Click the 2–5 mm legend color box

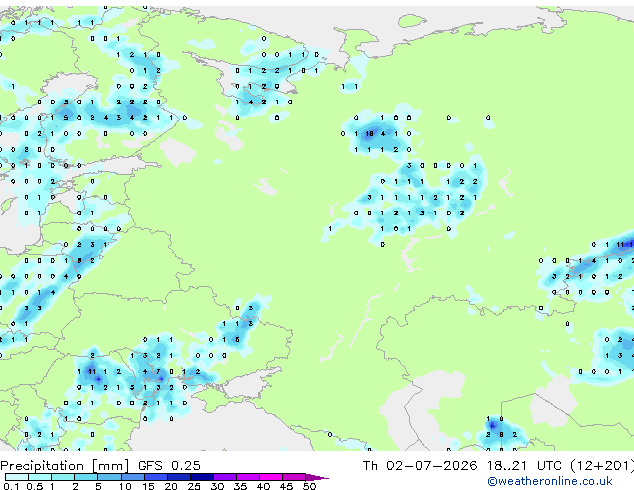coord(86,477)
